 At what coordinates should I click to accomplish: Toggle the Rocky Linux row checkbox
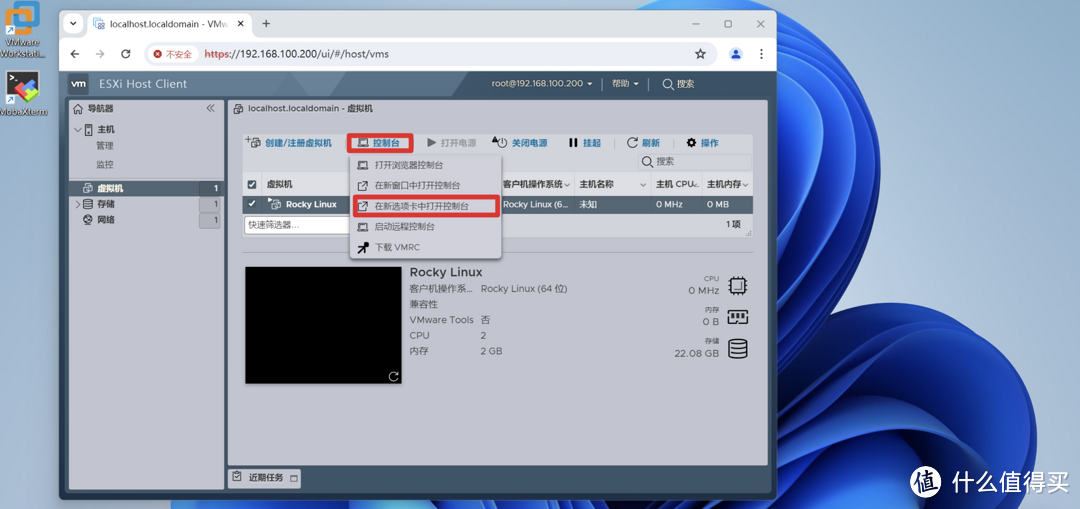[252, 204]
